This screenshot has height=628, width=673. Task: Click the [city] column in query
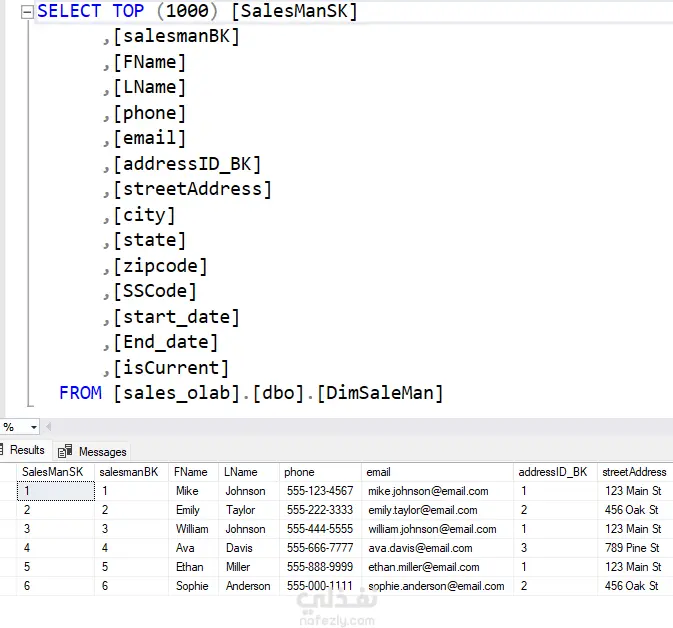click(144, 215)
